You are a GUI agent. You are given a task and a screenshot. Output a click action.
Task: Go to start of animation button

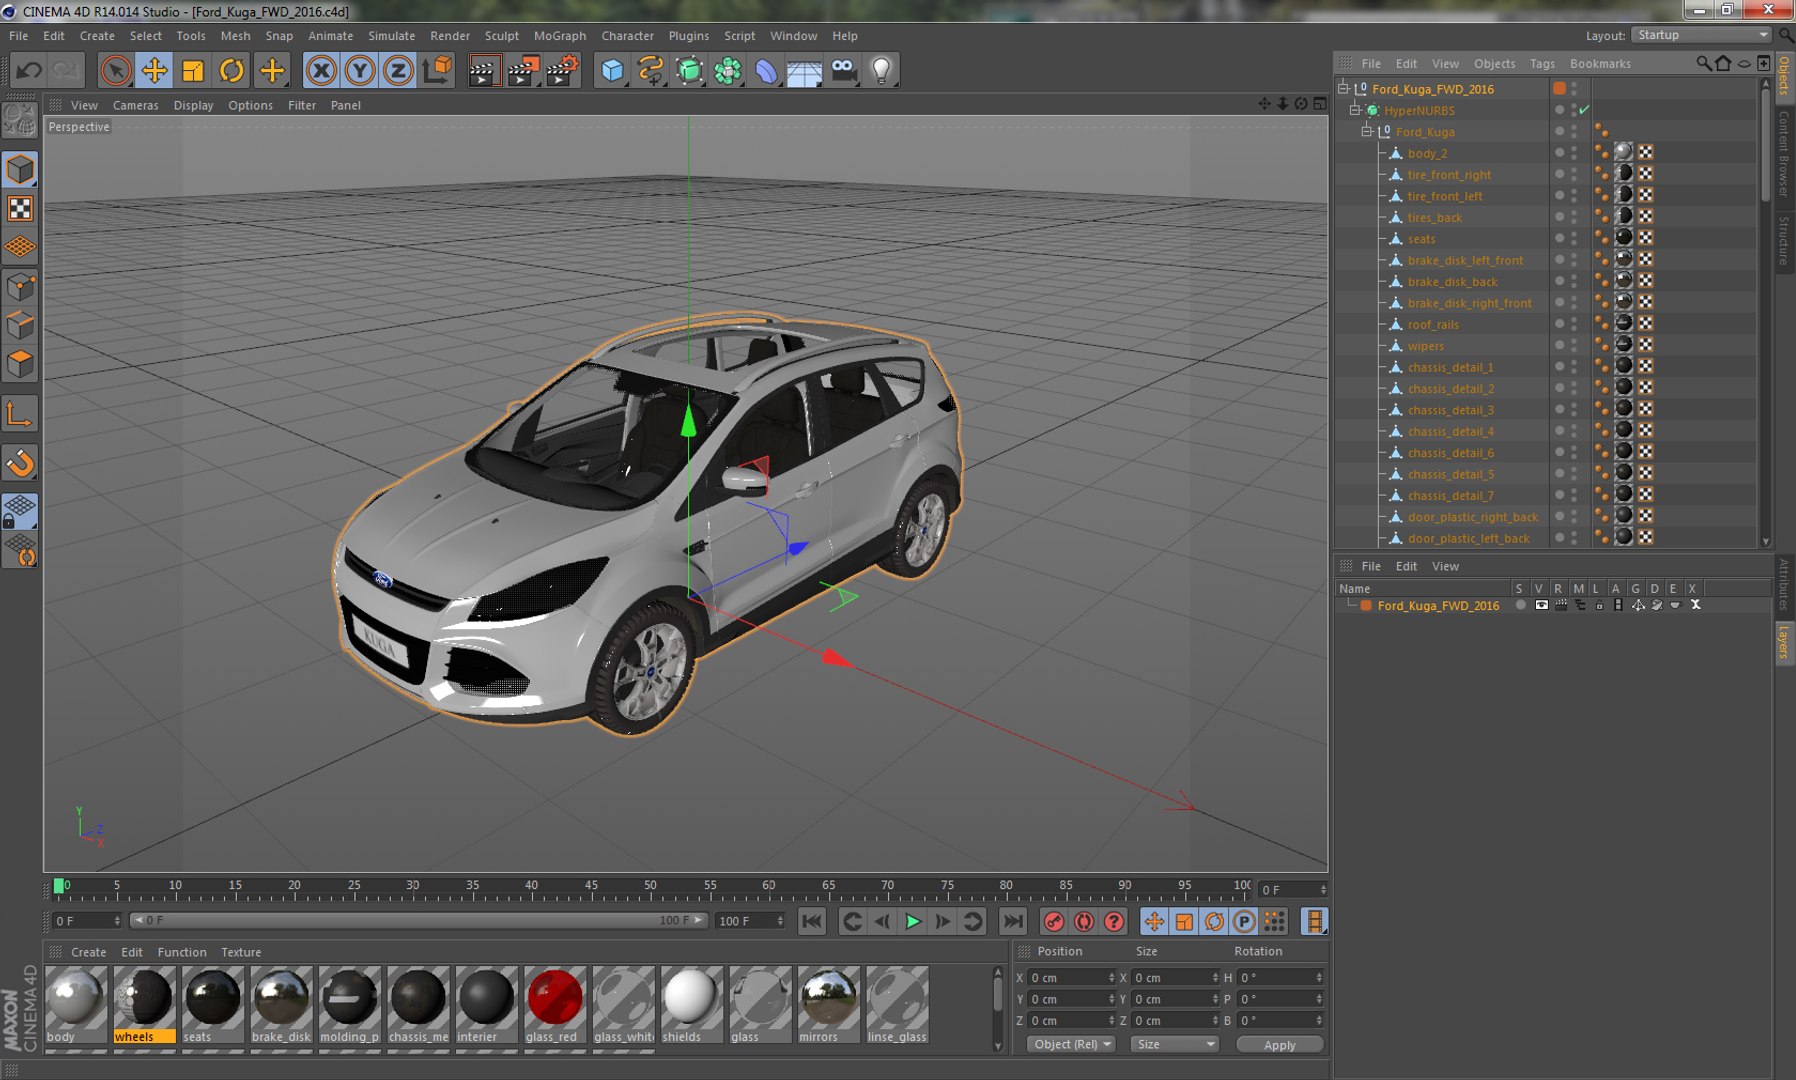(x=811, y=921)
